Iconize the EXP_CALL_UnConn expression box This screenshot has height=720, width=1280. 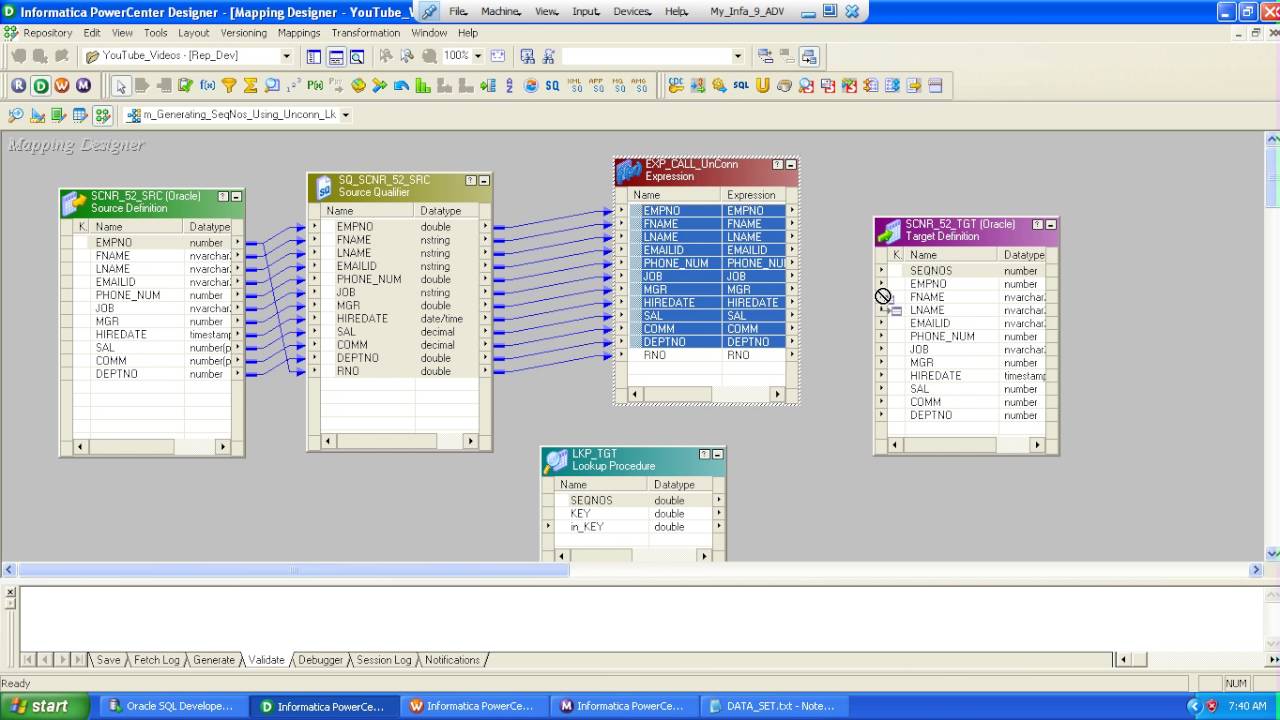click(791, 165)
